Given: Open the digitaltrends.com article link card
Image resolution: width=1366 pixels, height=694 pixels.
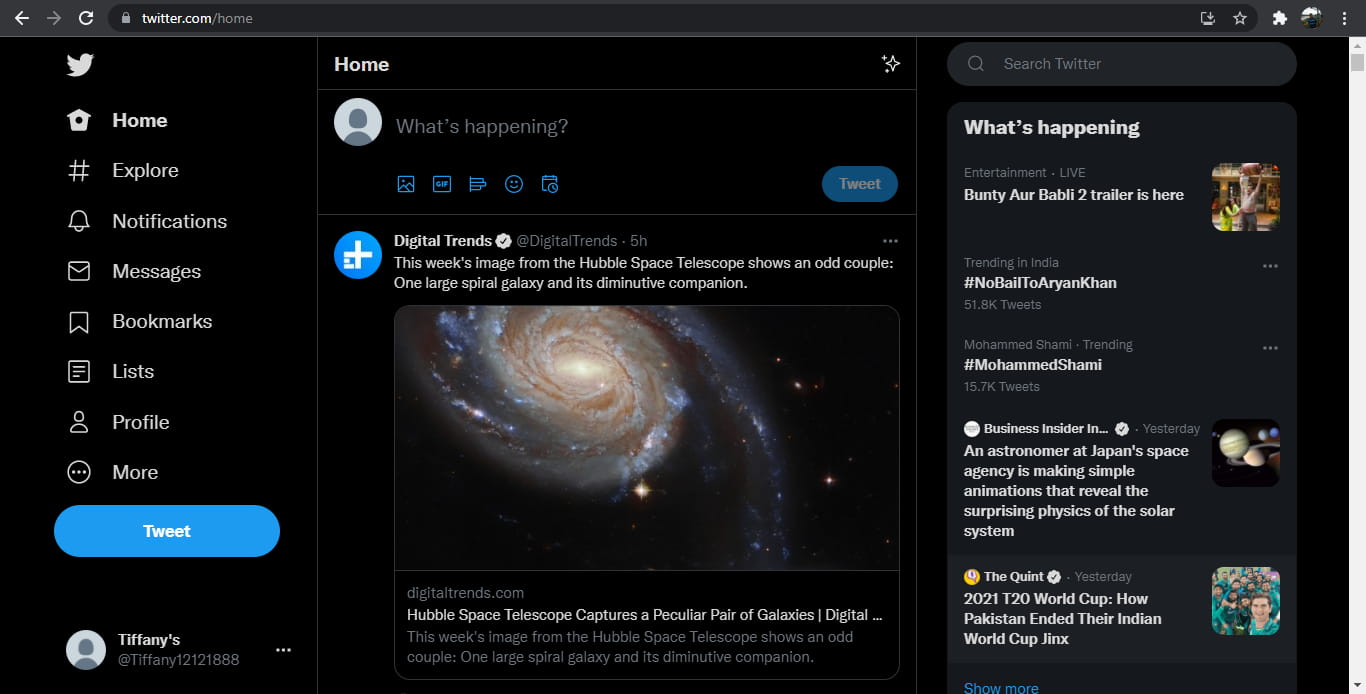Looking at the screenshot, I should (647, 625).
